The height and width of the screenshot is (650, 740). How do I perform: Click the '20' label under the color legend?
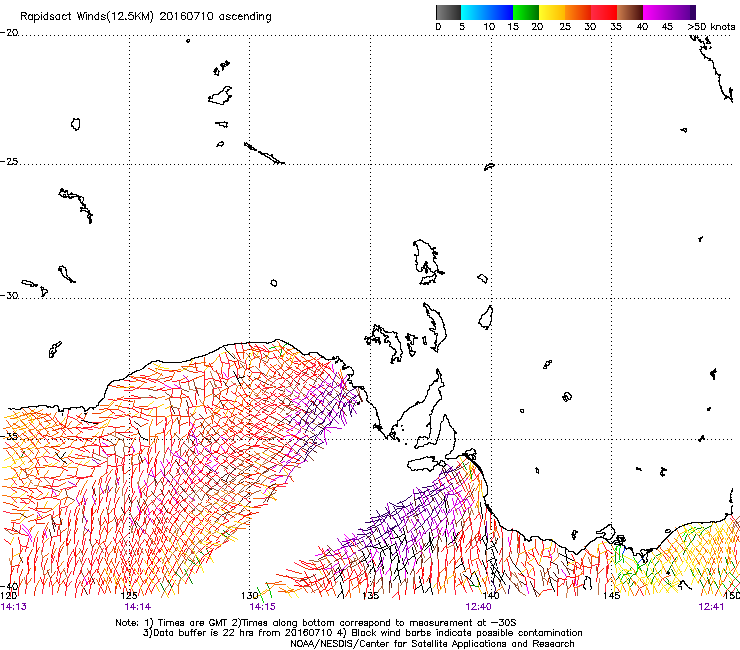537,27
